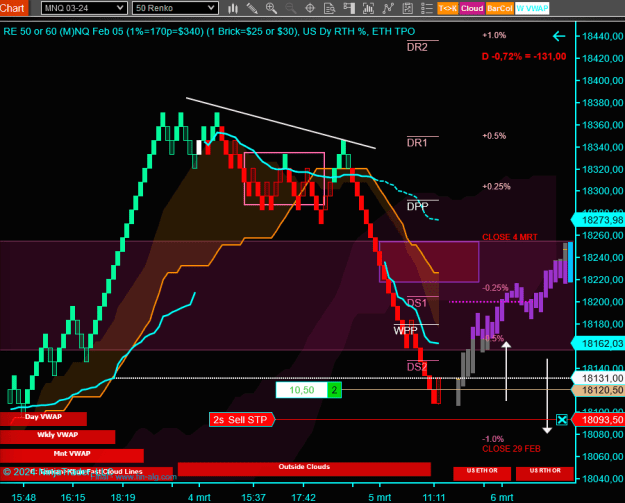Click the chart title text starting 'RE 50 or 60'

point(209,31)
